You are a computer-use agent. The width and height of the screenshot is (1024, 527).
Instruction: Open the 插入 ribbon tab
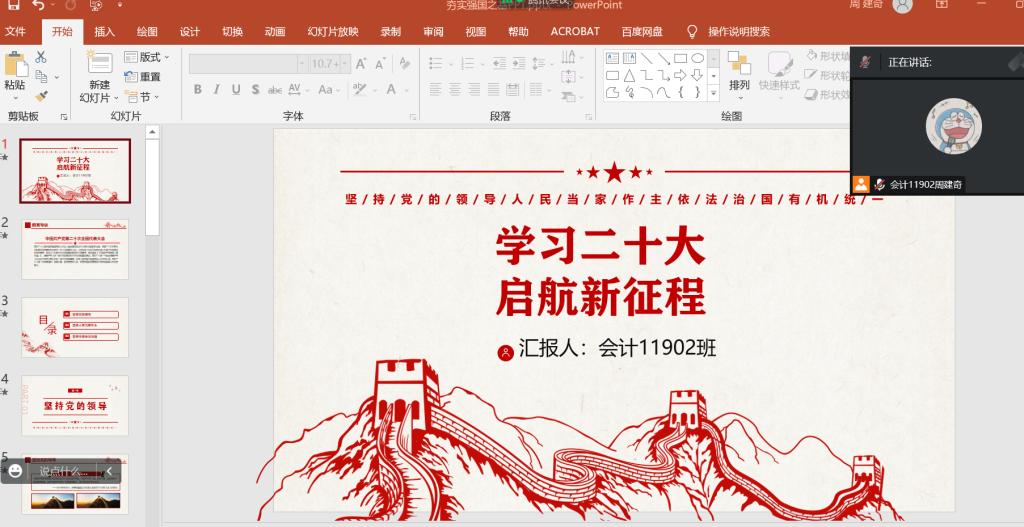coord(105,31)
